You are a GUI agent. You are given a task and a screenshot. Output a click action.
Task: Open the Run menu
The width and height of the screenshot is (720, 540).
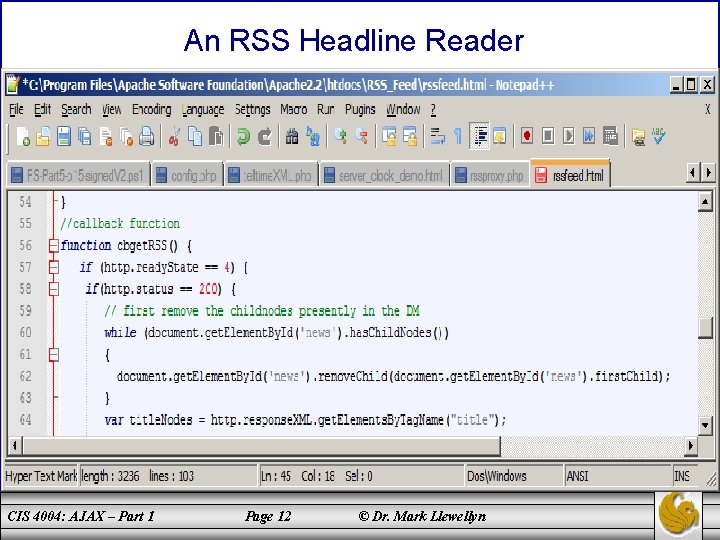(x=326, y=109)
